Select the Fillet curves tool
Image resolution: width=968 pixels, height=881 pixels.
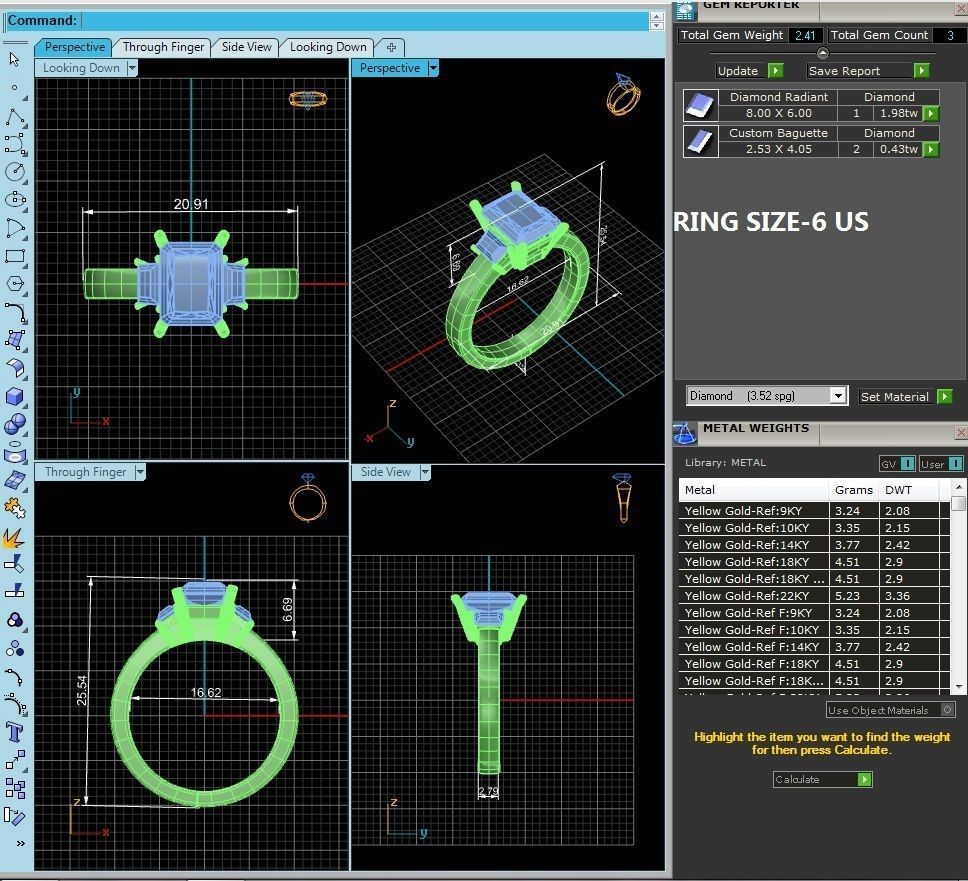15,312
